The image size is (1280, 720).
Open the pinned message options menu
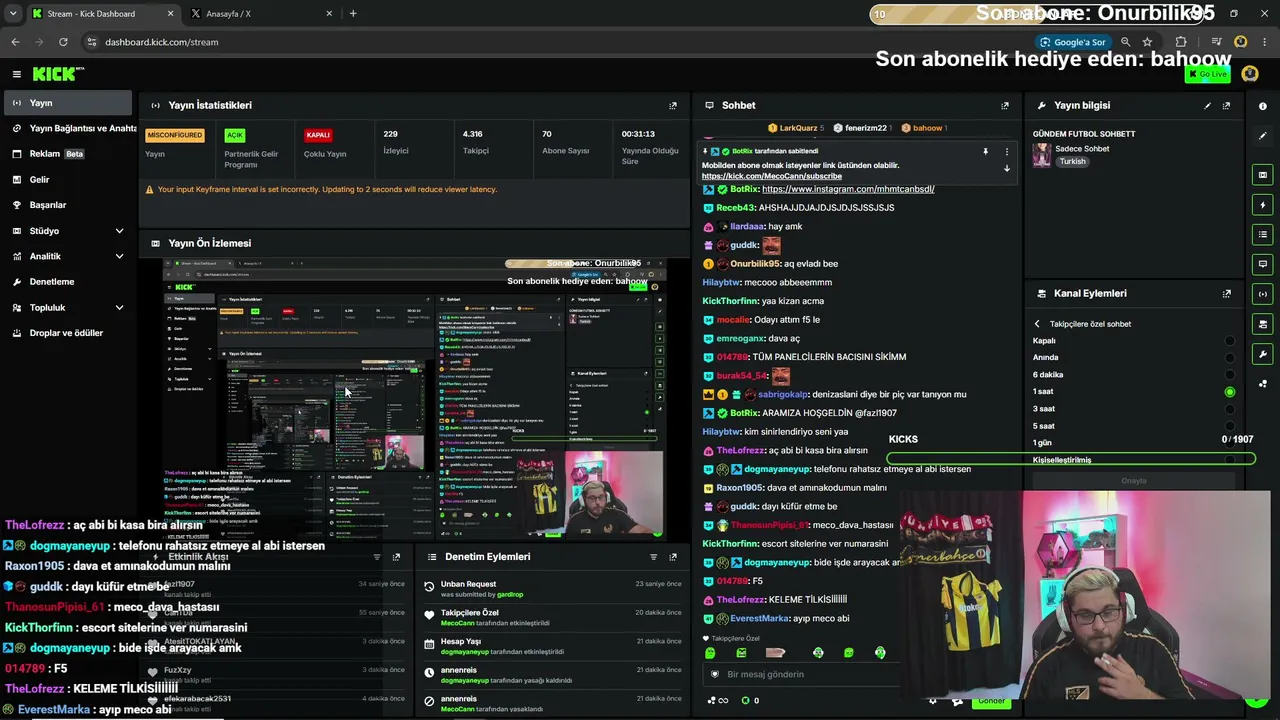click(1007, 152)
